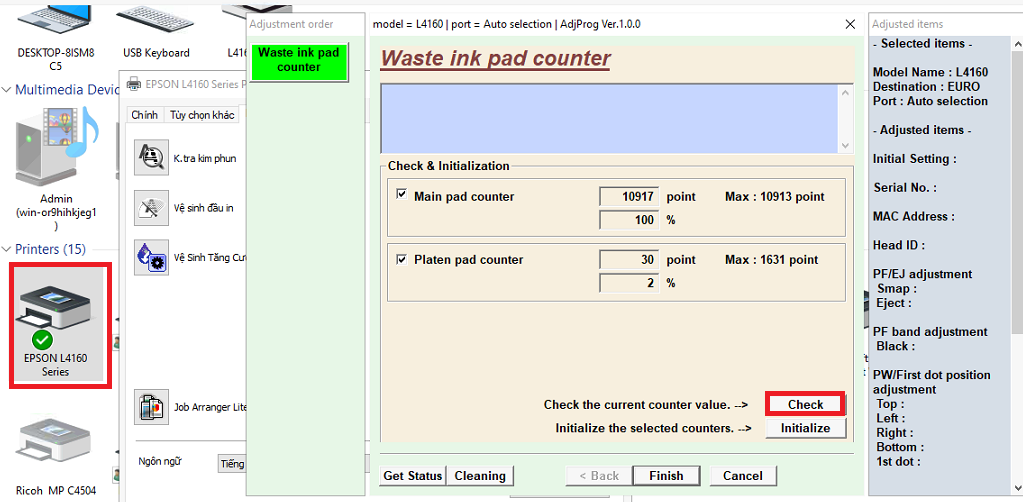This screenshot has width=1023, height=502.
Task: Click the Cancel button
Action: point(743,476)
